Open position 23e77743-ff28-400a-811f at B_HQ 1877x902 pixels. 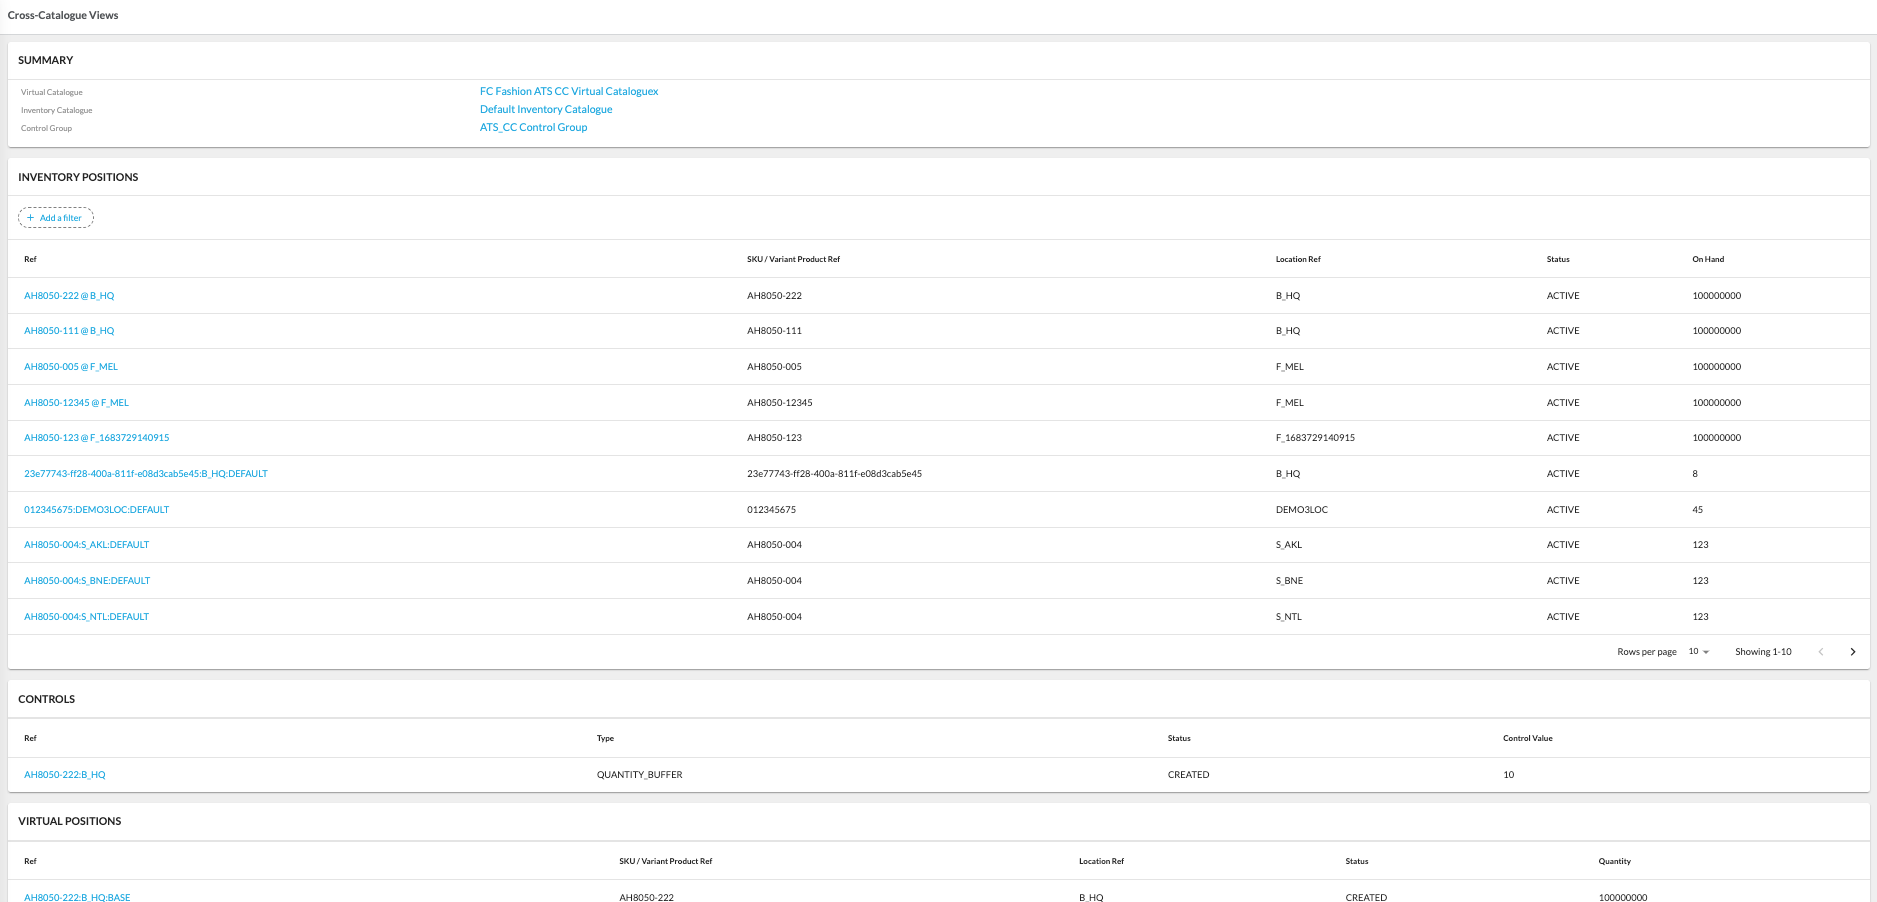pos(146,473)
